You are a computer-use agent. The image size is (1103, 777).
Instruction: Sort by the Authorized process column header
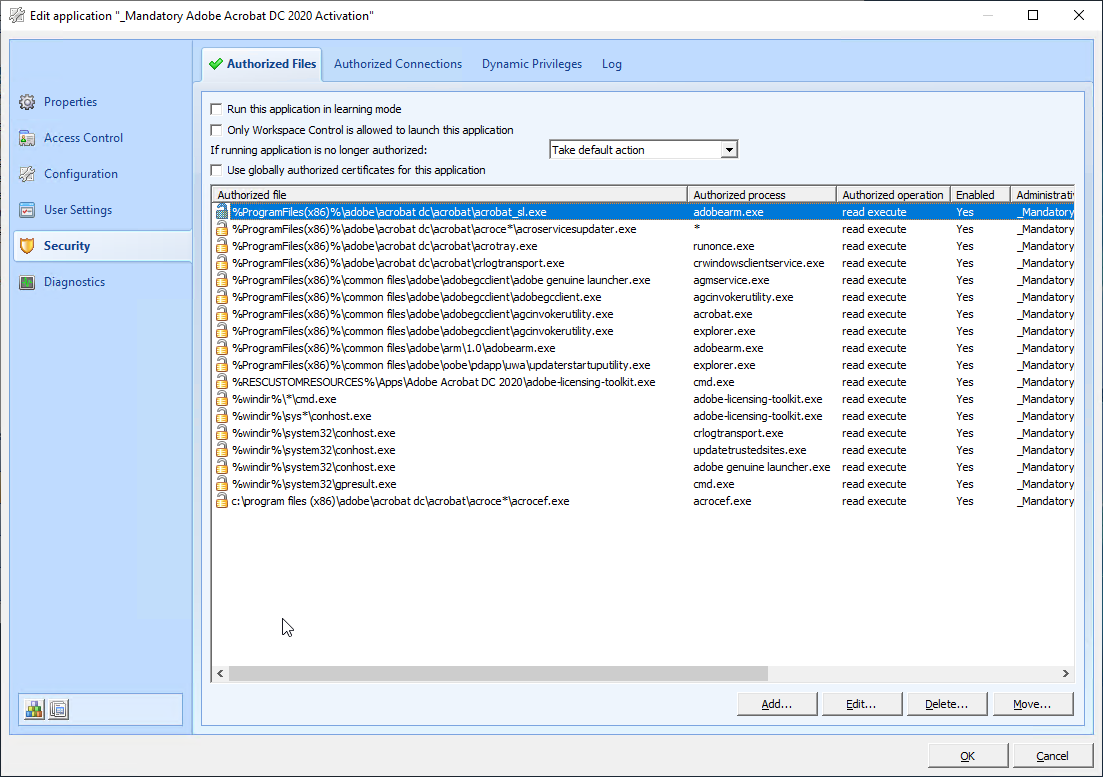(x=761, y=195)
